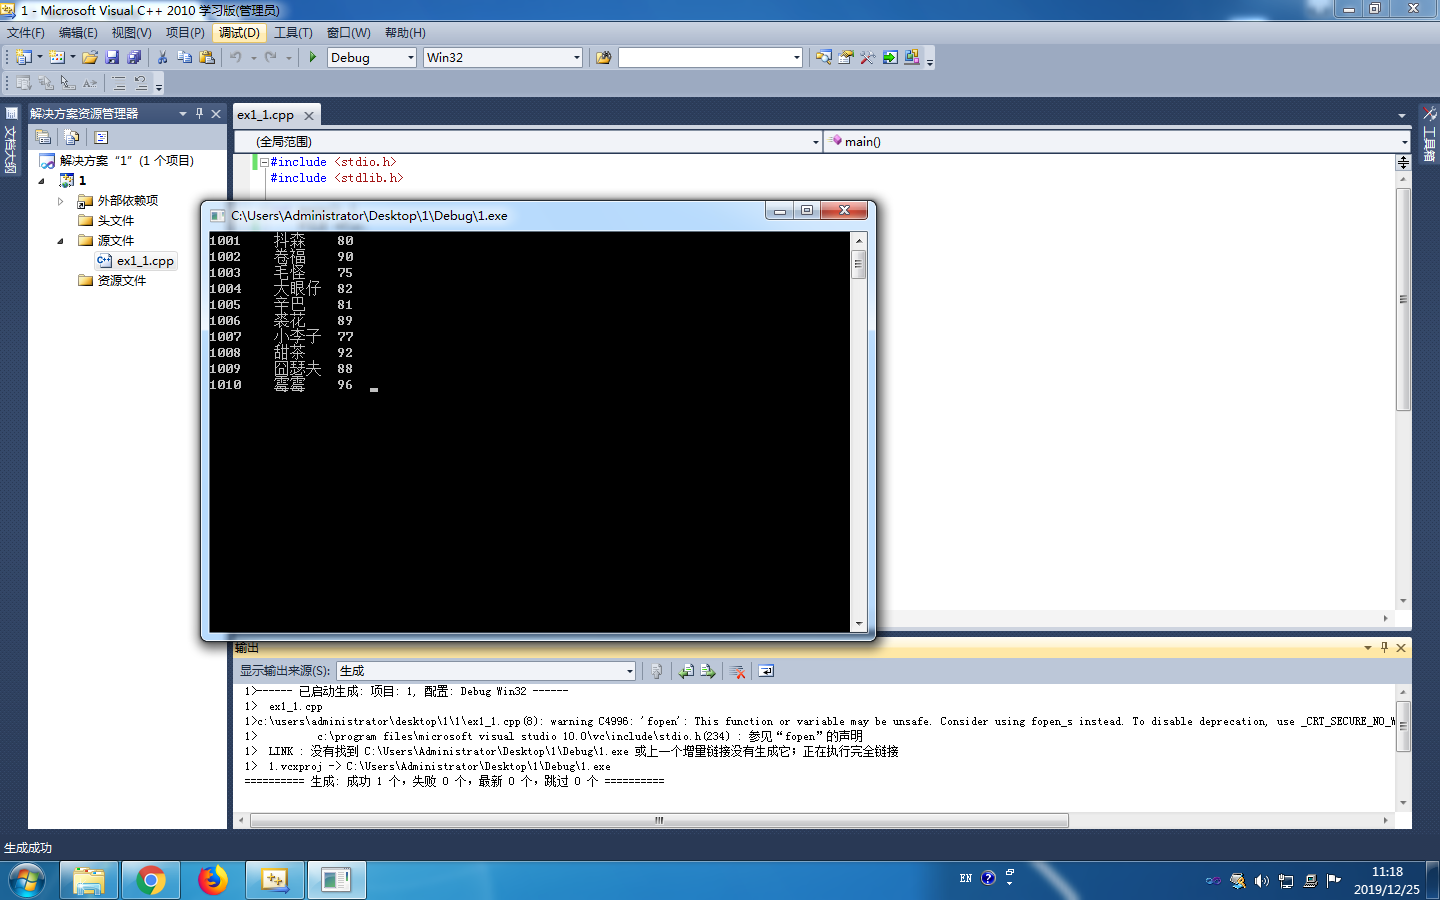Click the Redo arrow icon
The image size is (1440, 900).
click(271, 57)
